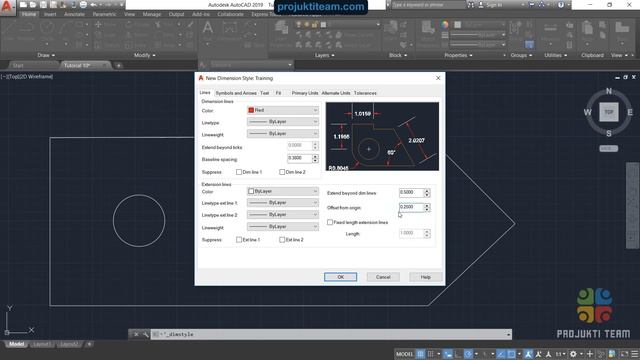Click the Undo arrow in quick access toolbar
Screen dimensions: 640x360
tap(93, 5)
